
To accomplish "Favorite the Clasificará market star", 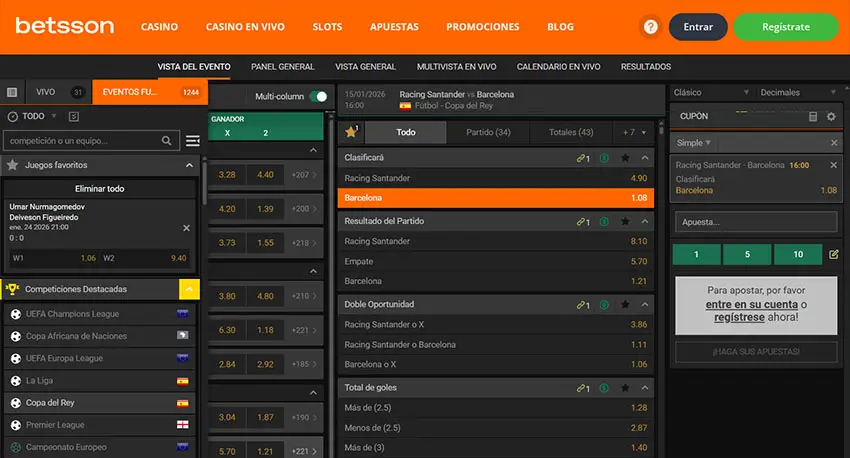I will click(x=625, y=158).
